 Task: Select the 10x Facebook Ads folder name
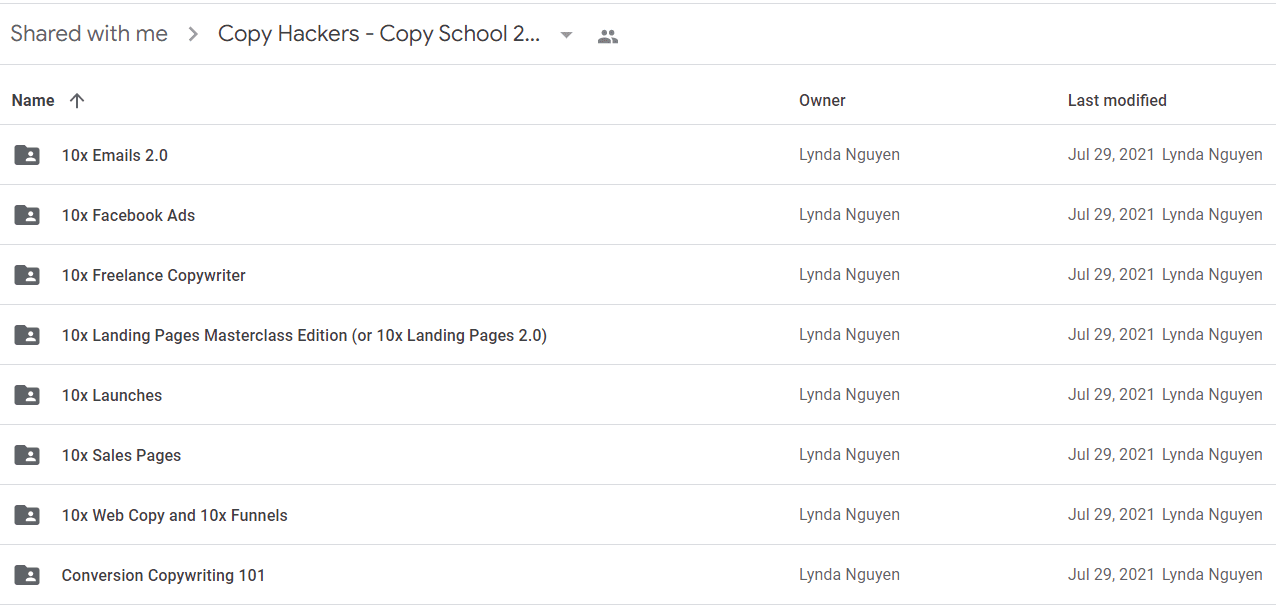(x=128, y=215)
